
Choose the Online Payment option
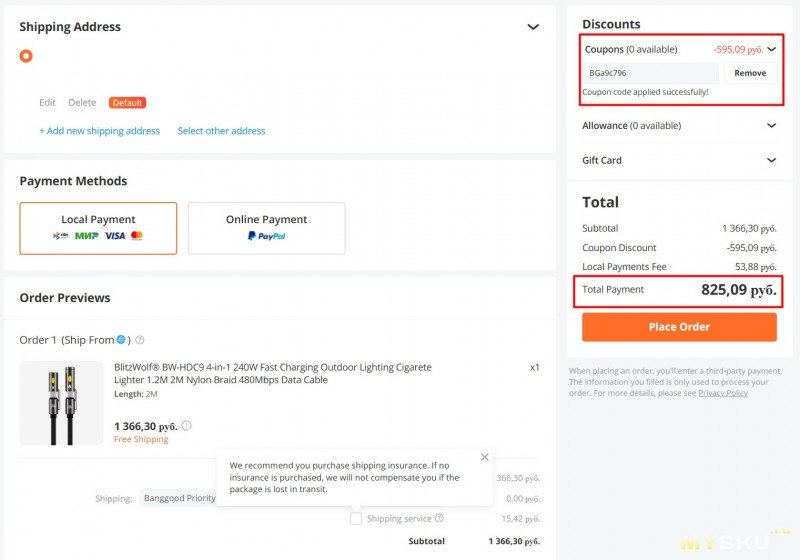(x=266, y=228)
